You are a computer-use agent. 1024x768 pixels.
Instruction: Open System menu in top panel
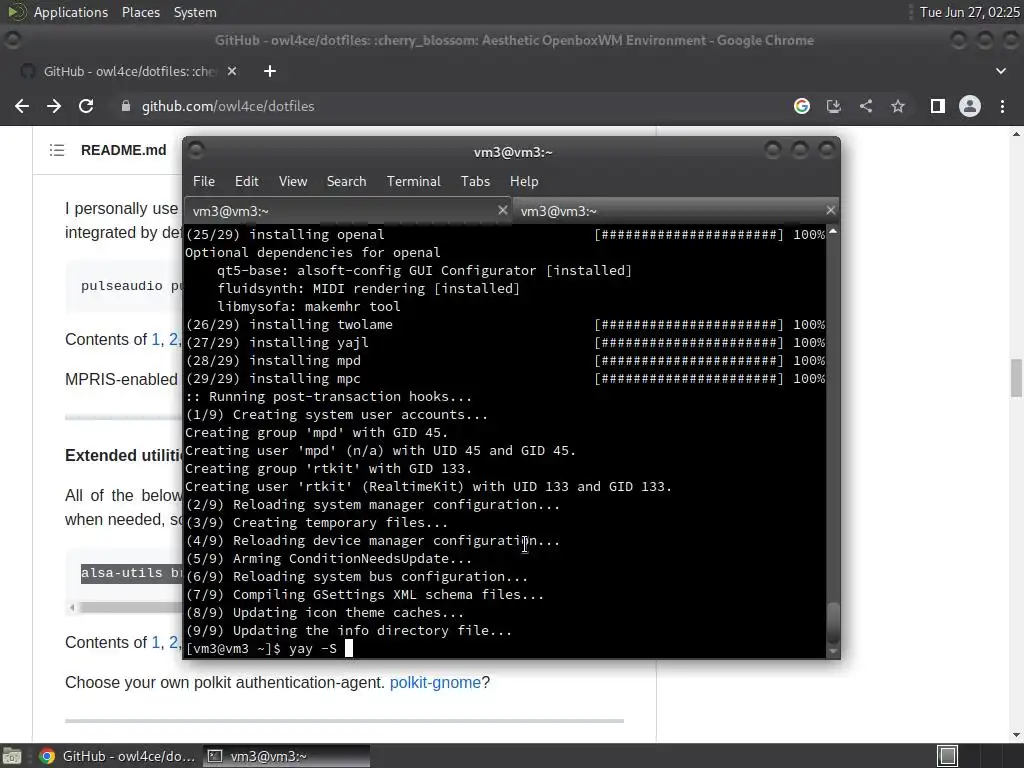[x=195, y=12]
